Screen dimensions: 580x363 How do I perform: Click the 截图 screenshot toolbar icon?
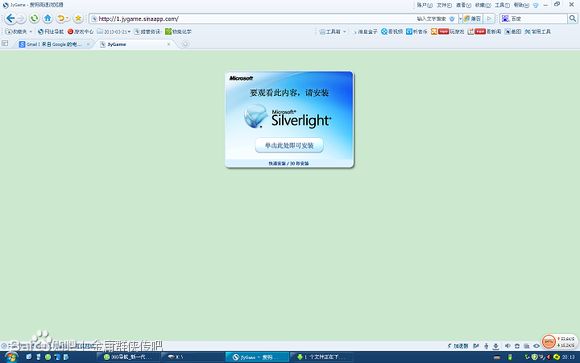(x=513, y=32)
